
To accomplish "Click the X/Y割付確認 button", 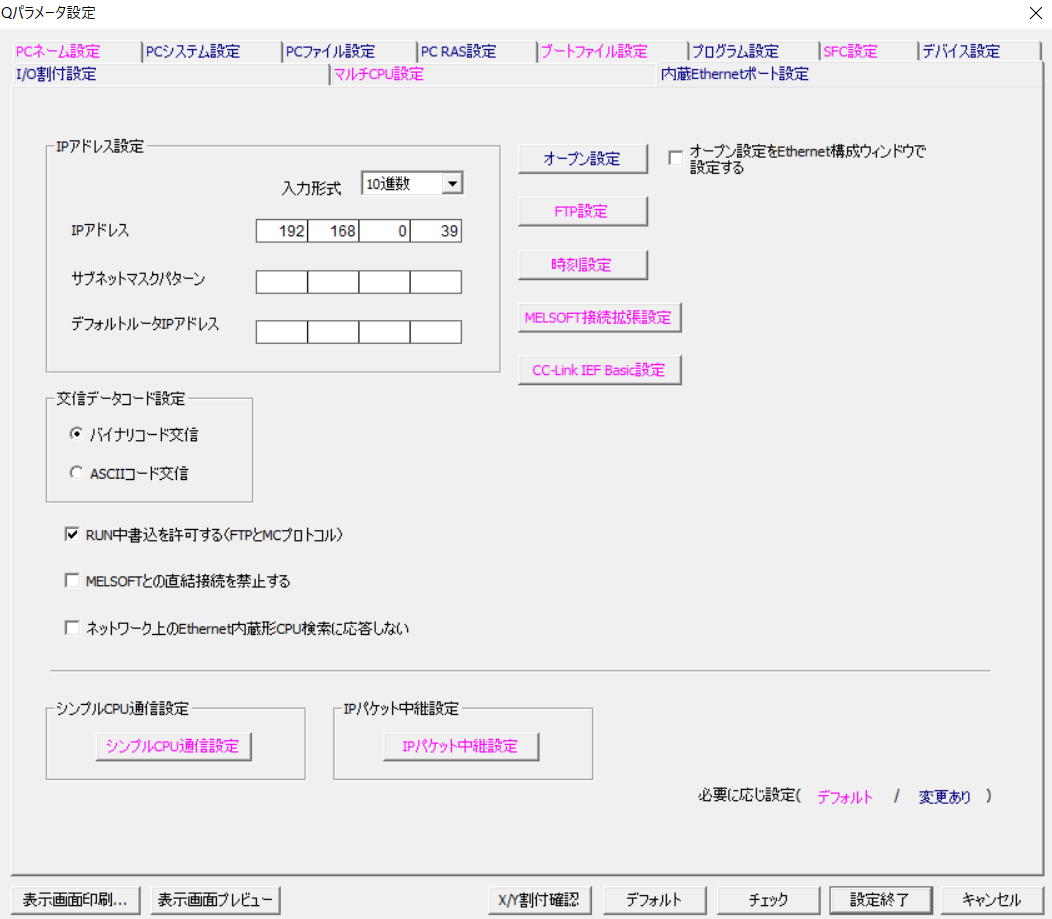I will click(539, 900).
